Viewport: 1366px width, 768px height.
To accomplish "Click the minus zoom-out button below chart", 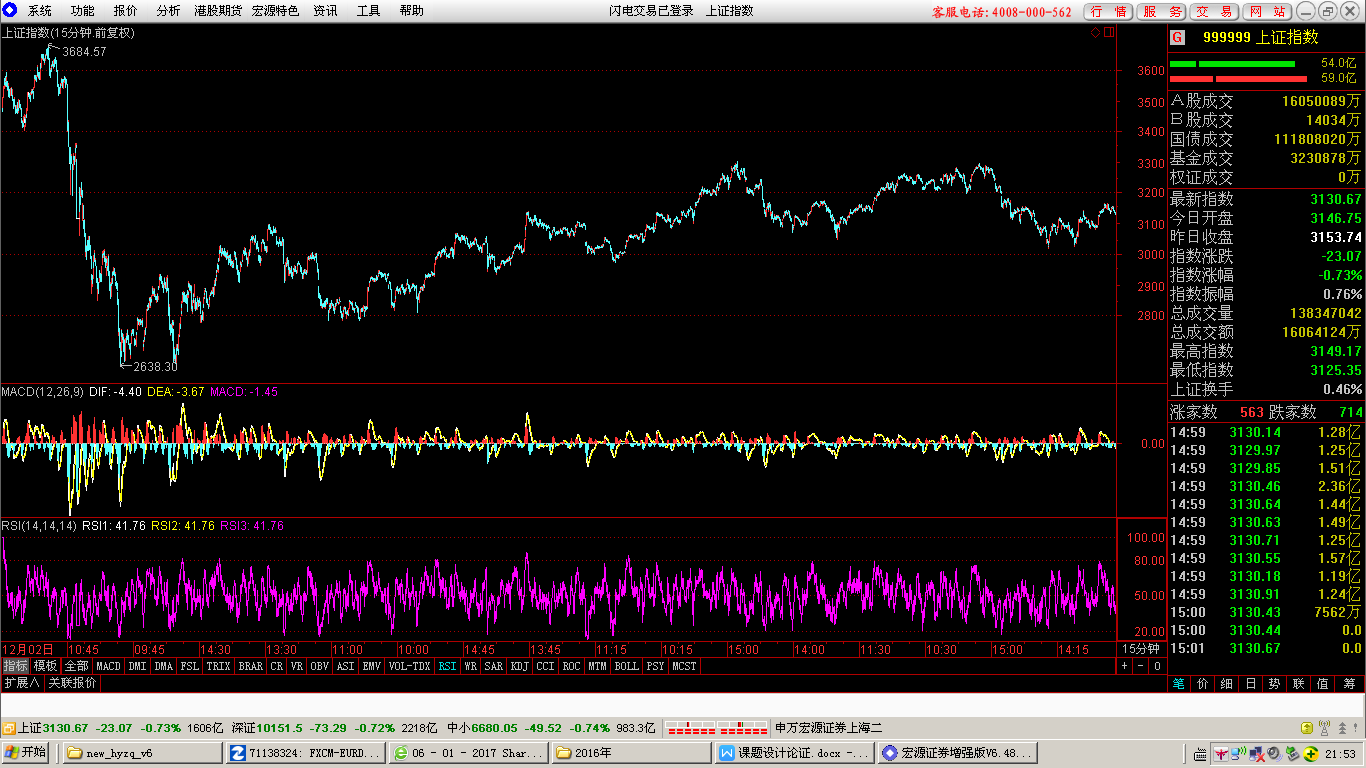I will 1140,665.
